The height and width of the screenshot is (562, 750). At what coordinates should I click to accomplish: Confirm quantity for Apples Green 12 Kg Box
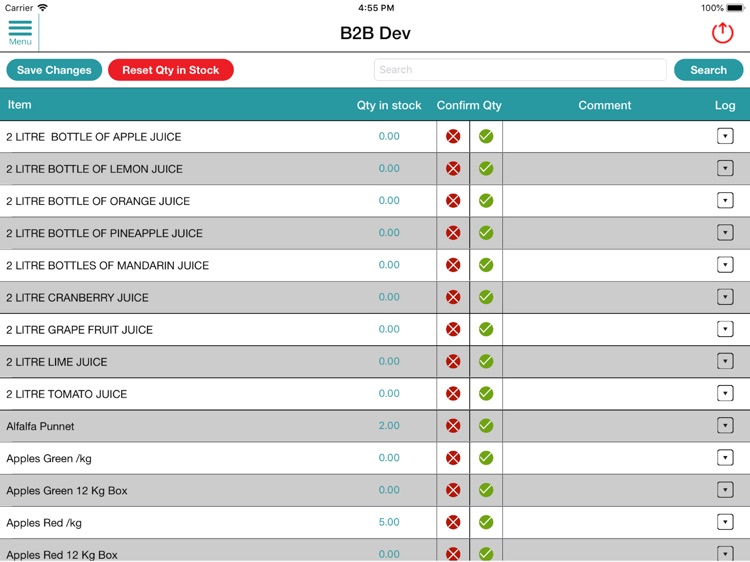click(486, 490)
